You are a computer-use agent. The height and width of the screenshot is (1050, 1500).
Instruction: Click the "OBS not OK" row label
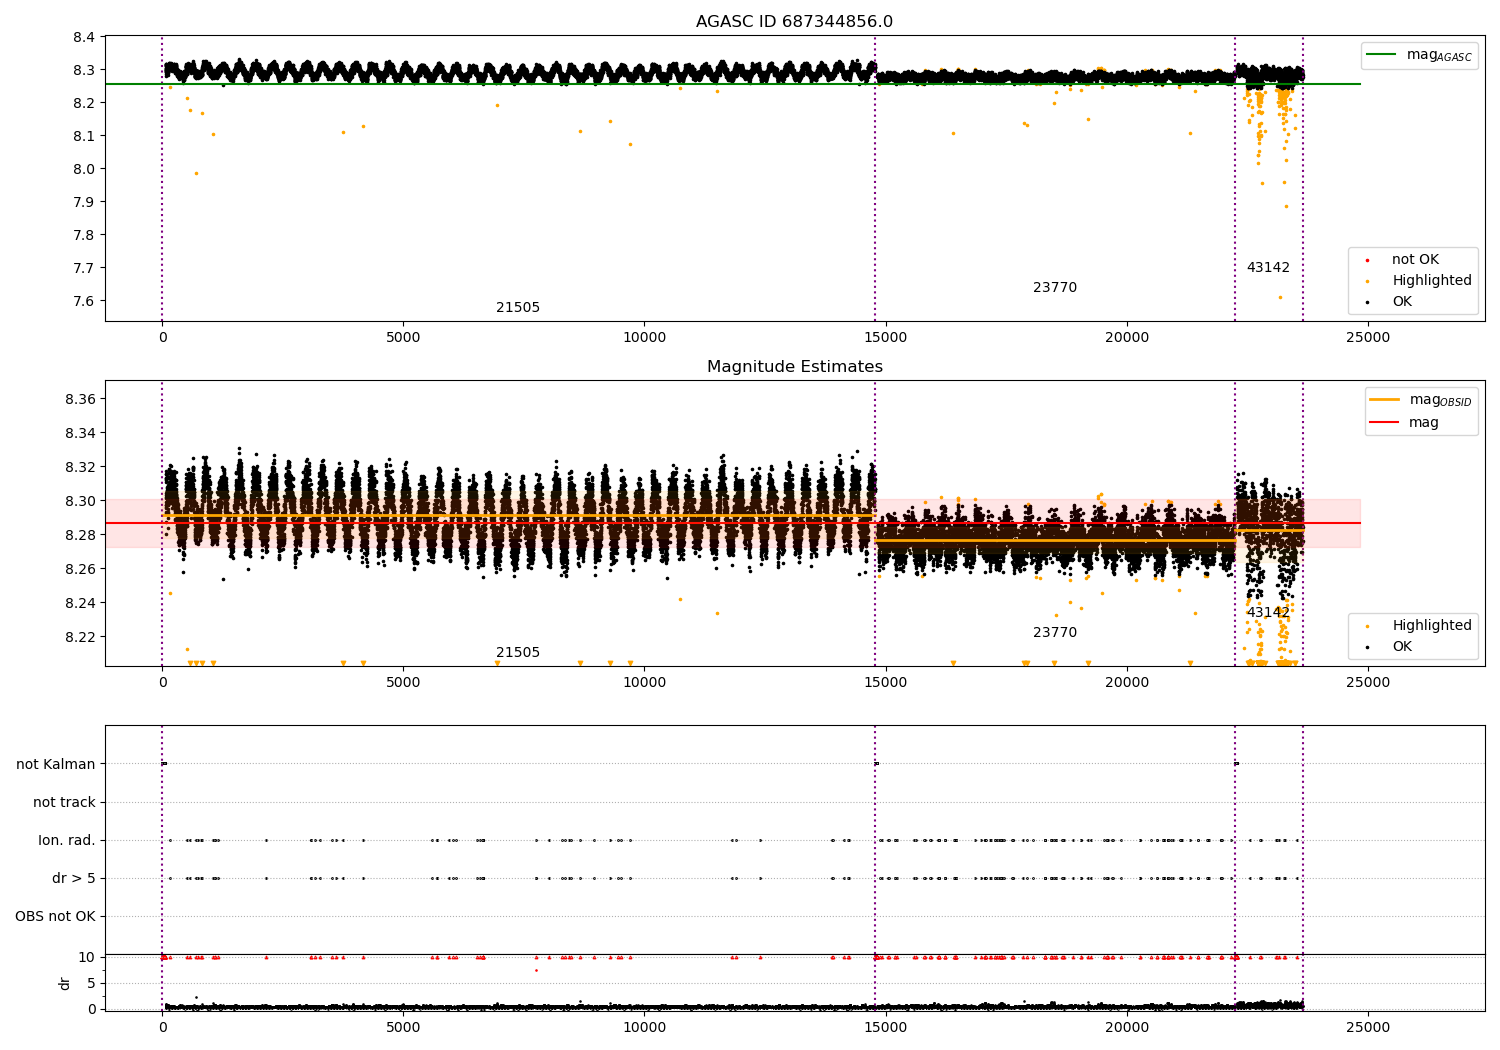click(x=55, y=917)
